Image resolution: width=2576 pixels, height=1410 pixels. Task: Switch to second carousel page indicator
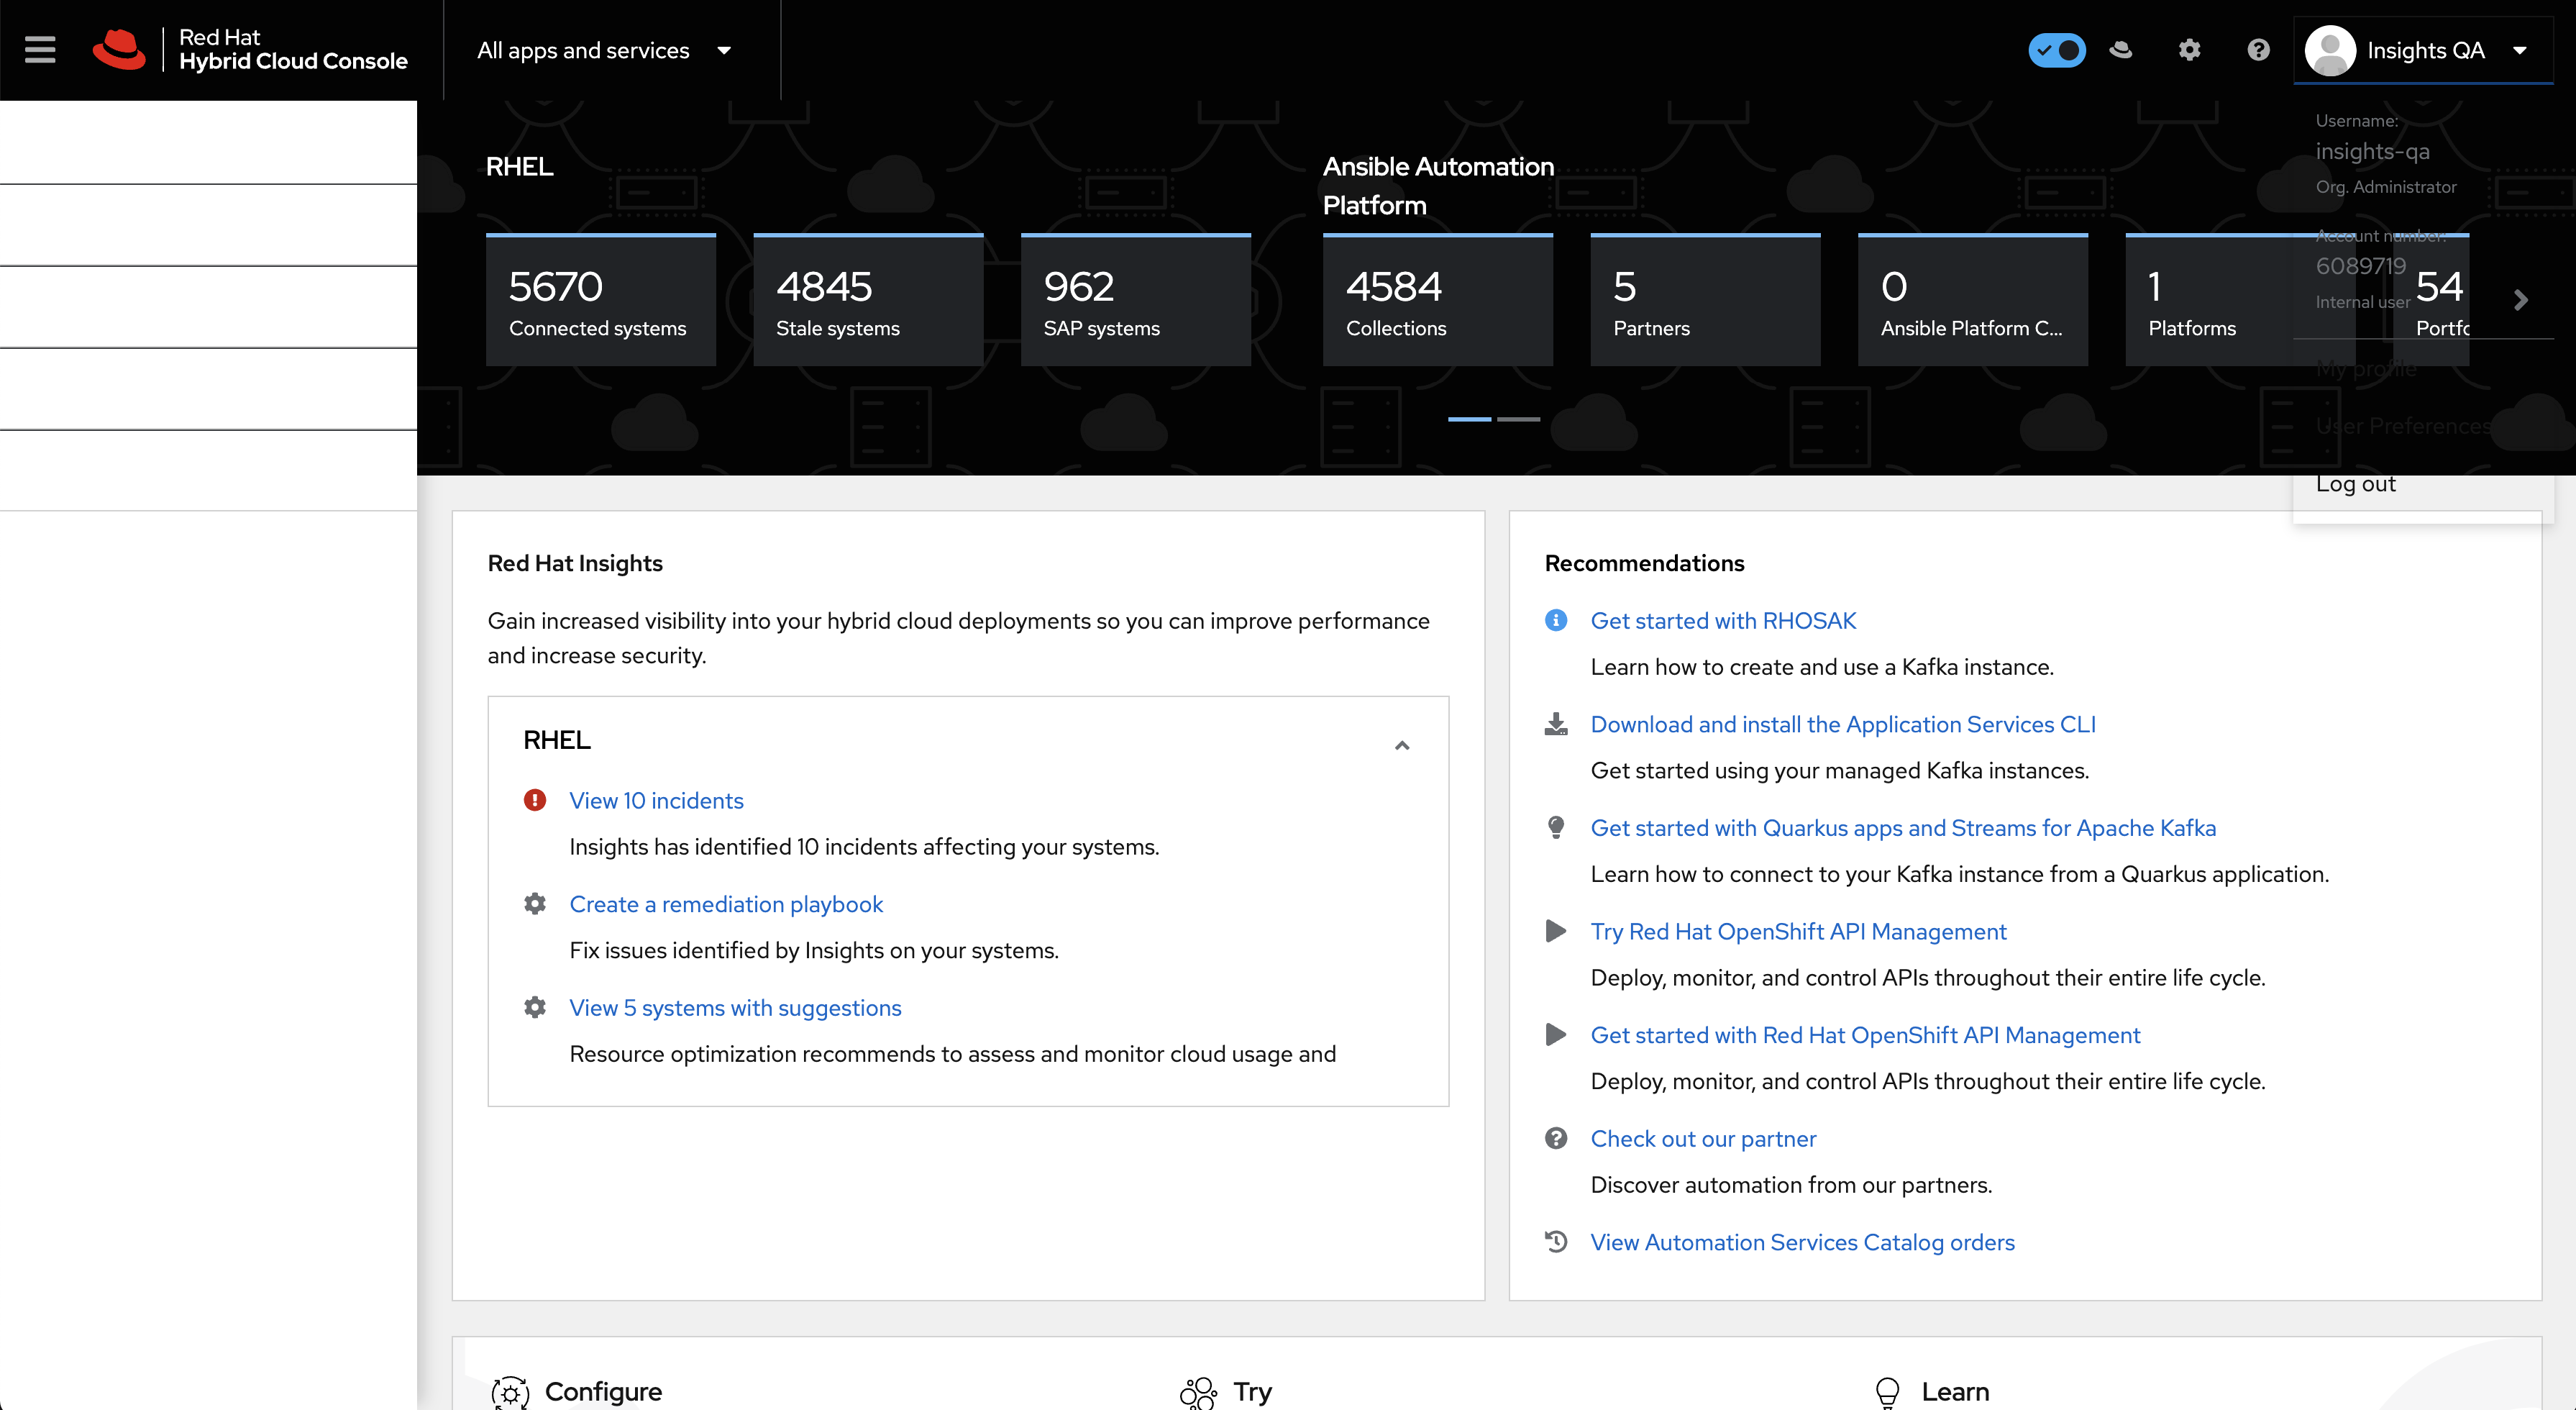tap(1518, 419)
